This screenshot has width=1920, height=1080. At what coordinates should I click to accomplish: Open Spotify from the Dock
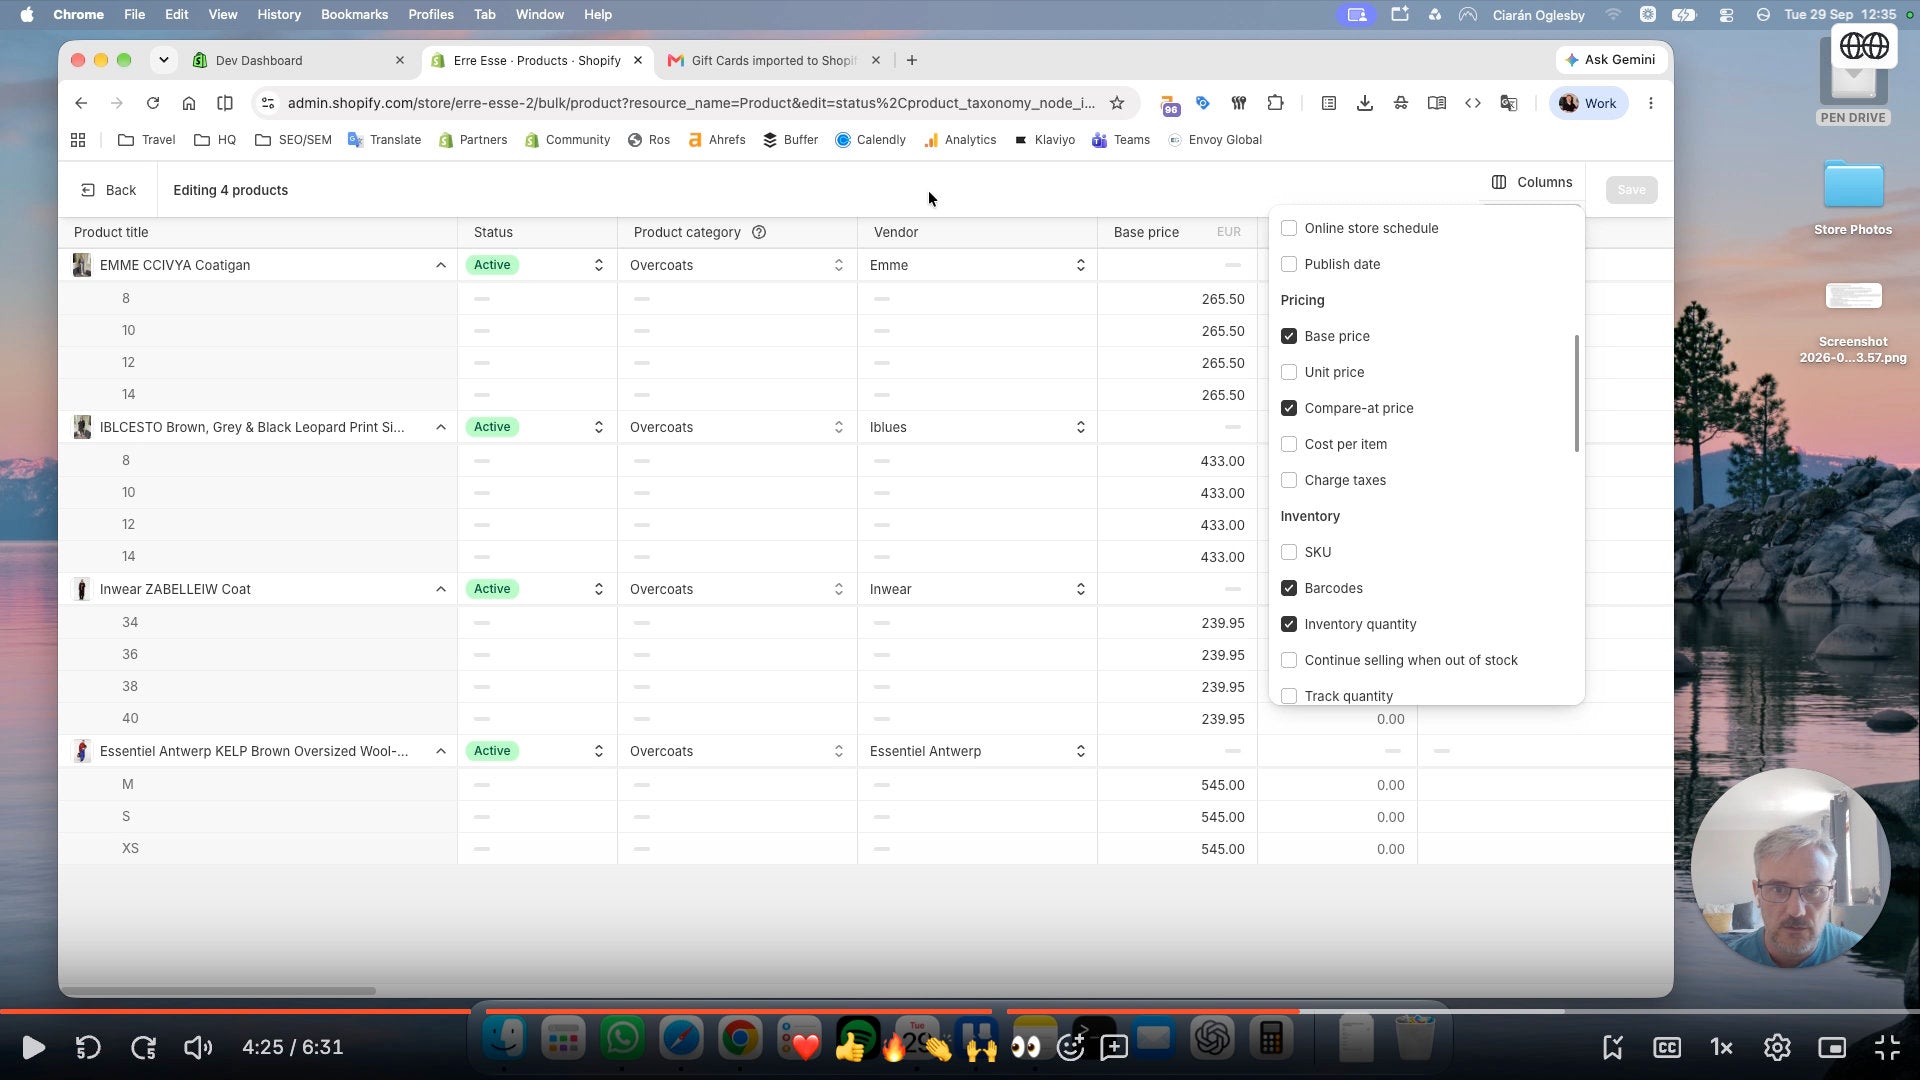click(x=857, y=1040)
